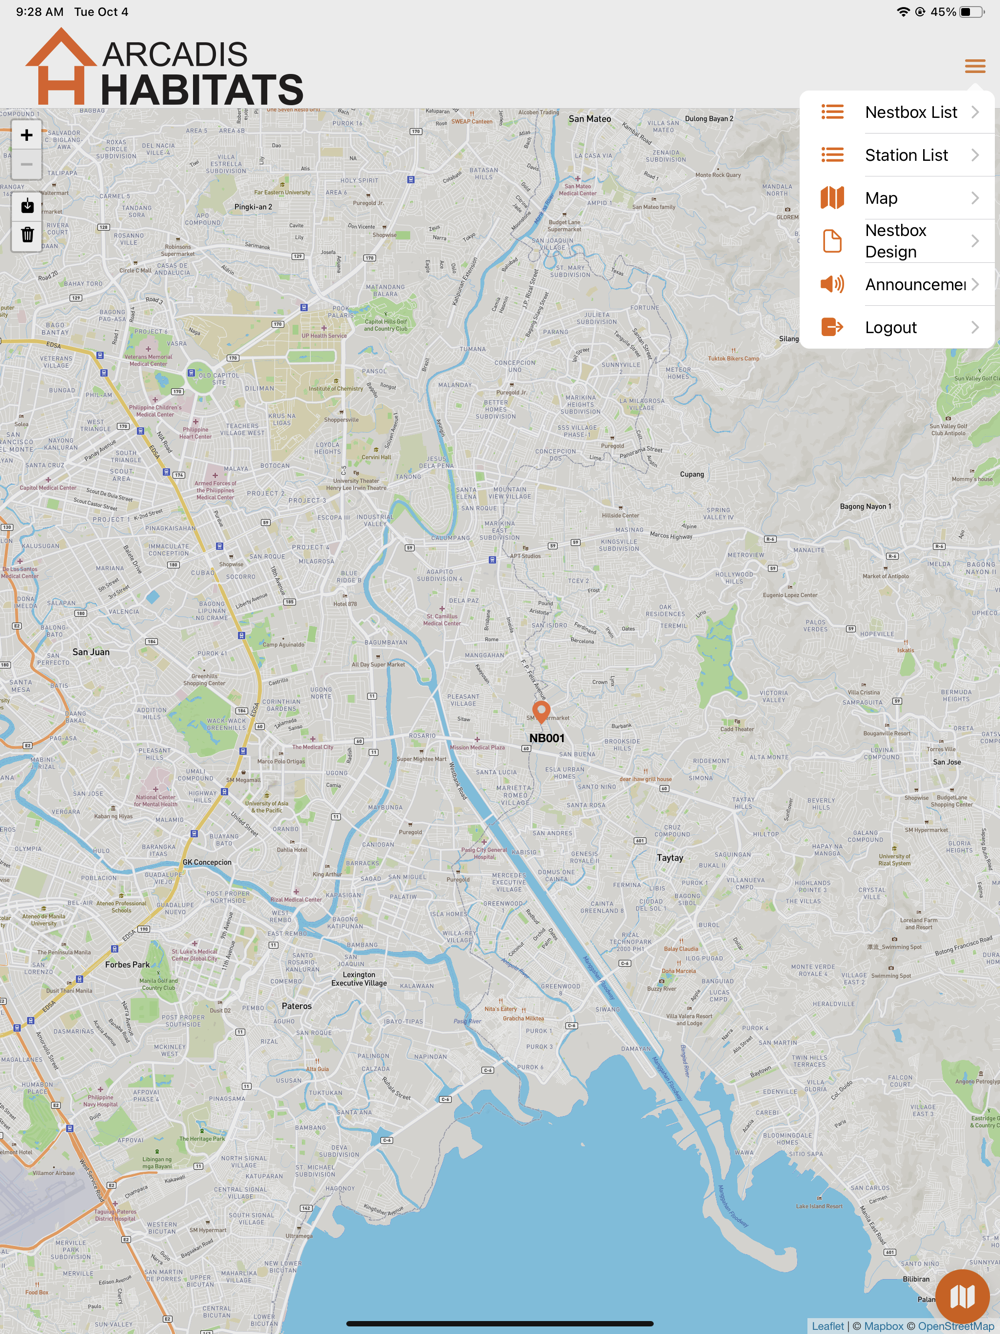Screen dimensions: 1000x1334
Task: Close the orange hamburger menu icon
Action: tap(975, 67)
